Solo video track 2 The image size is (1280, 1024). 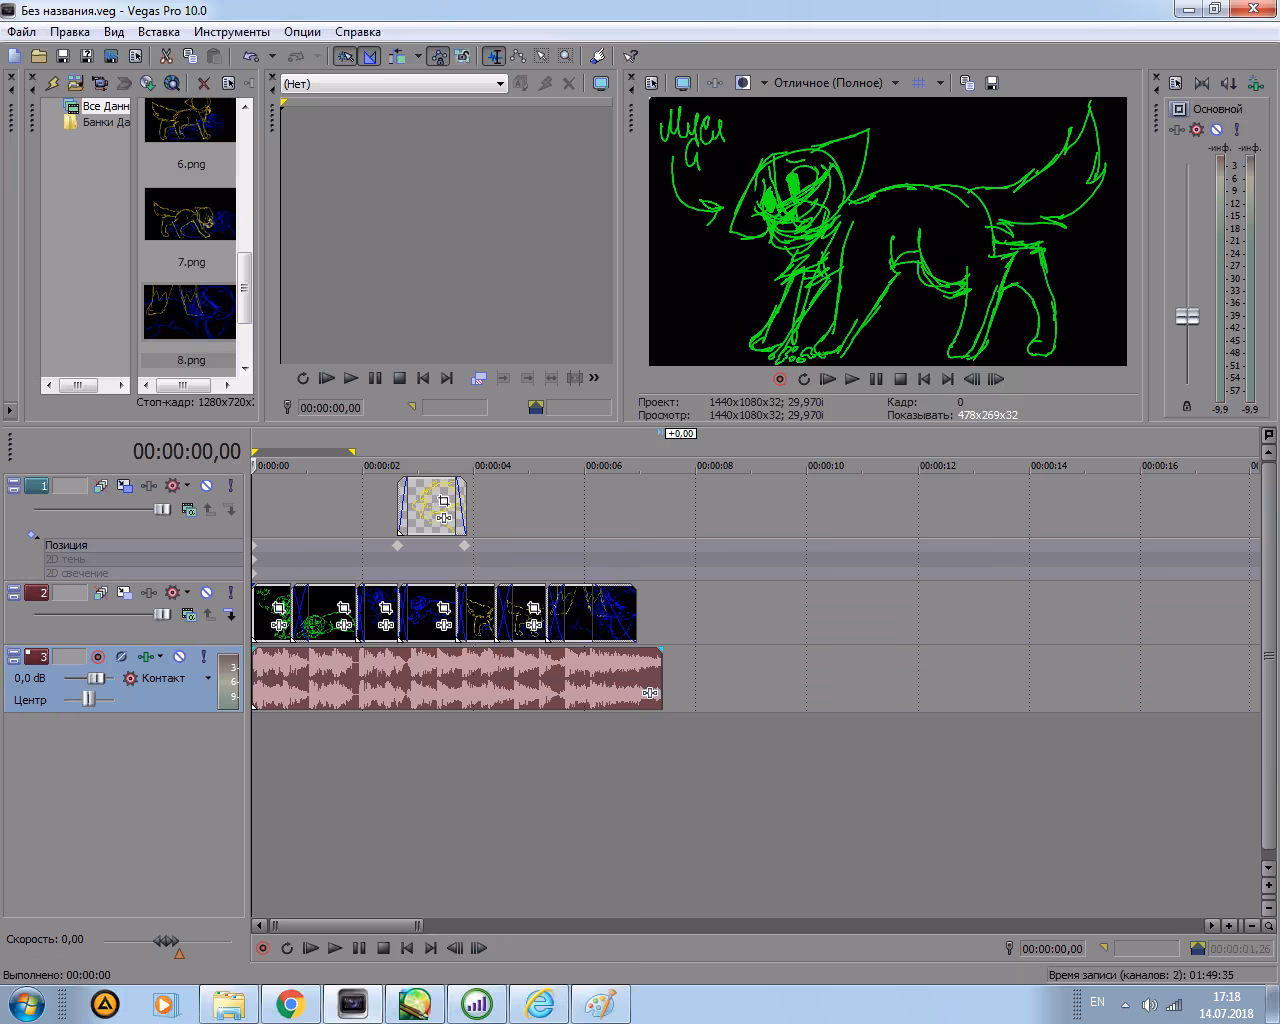point(230,593)
